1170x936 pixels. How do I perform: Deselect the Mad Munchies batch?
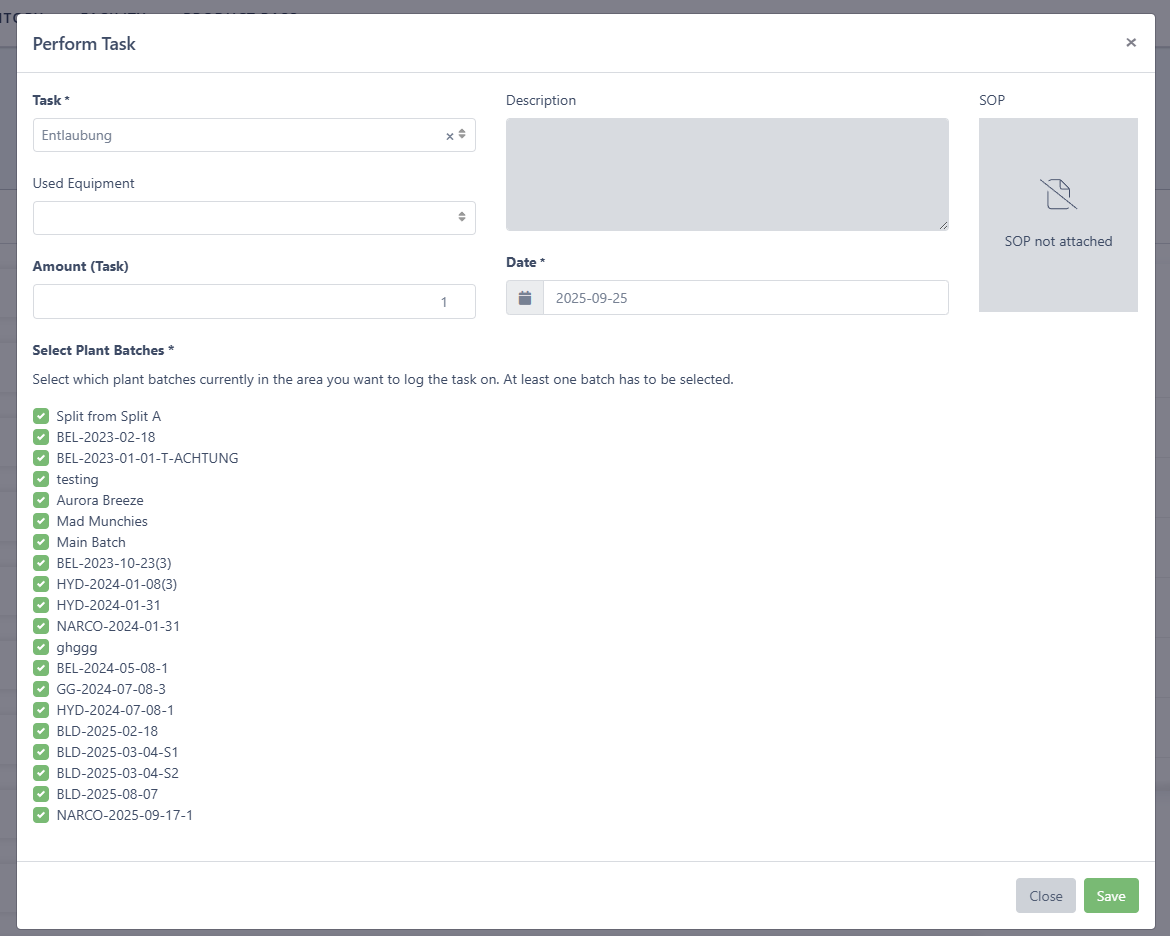tap(41, 521)
